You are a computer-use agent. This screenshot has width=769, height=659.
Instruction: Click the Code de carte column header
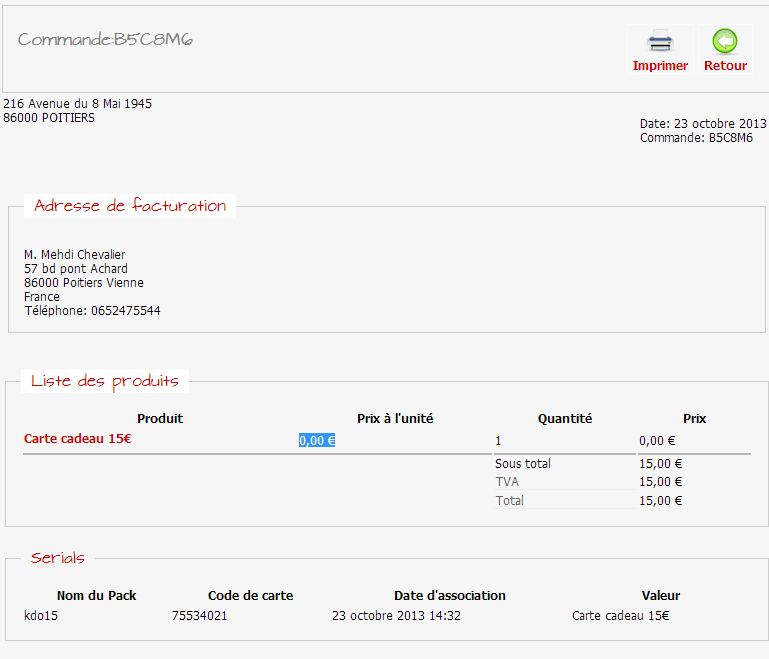(251, 596)
